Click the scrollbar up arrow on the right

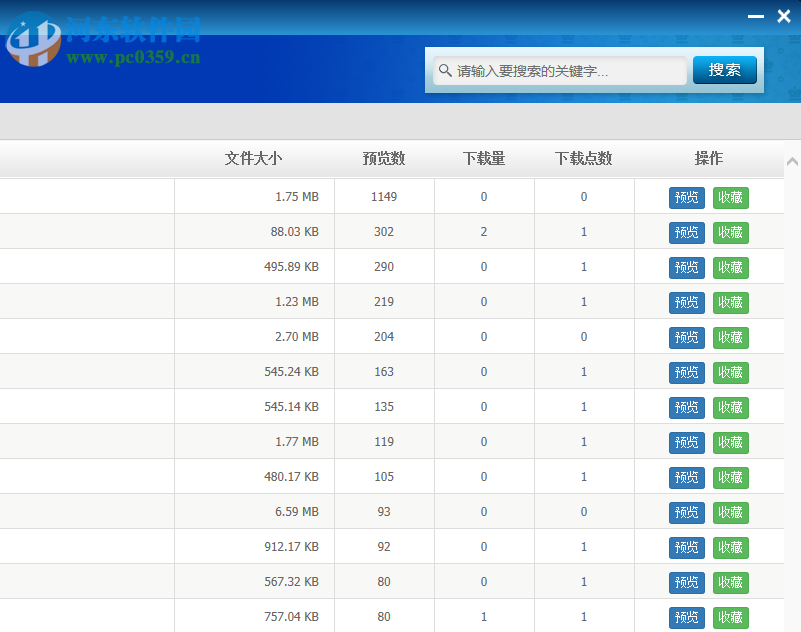pyautogui.click(x=793, y=160)
